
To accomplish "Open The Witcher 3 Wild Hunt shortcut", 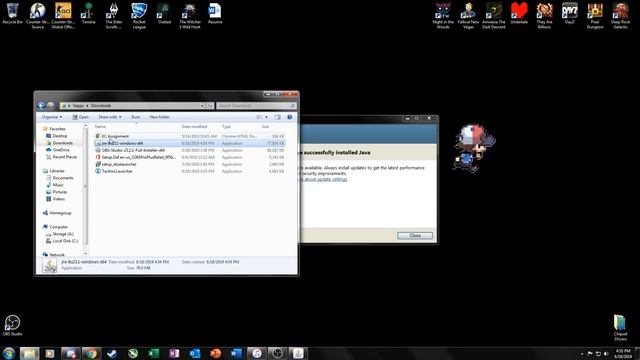I will [190, 16].
